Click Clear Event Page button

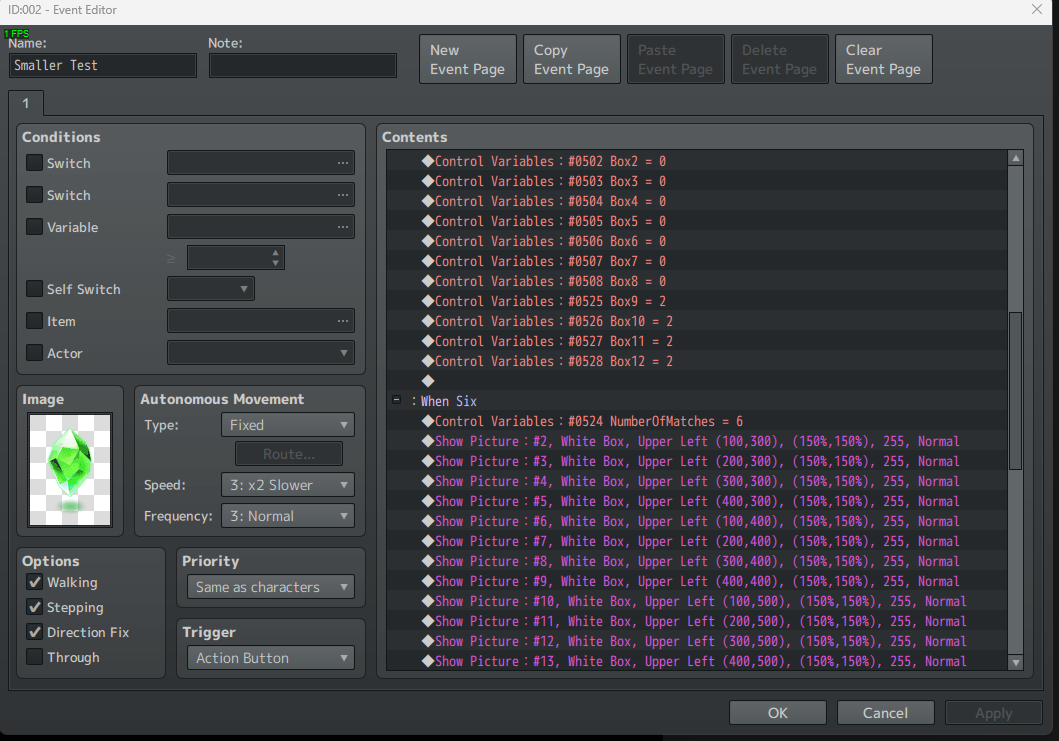click(x=883, y=59)
